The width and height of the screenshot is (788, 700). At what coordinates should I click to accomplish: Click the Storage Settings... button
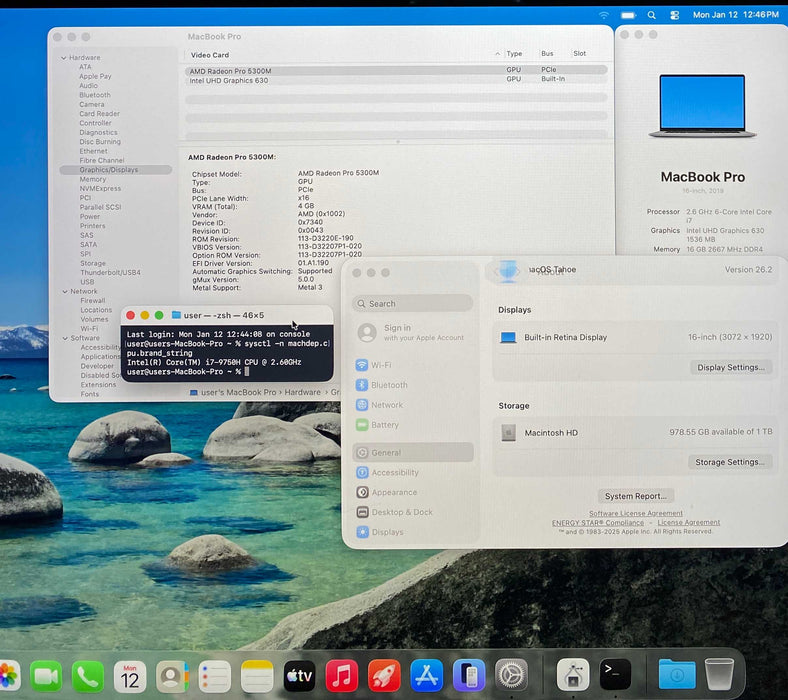point(730,462)
